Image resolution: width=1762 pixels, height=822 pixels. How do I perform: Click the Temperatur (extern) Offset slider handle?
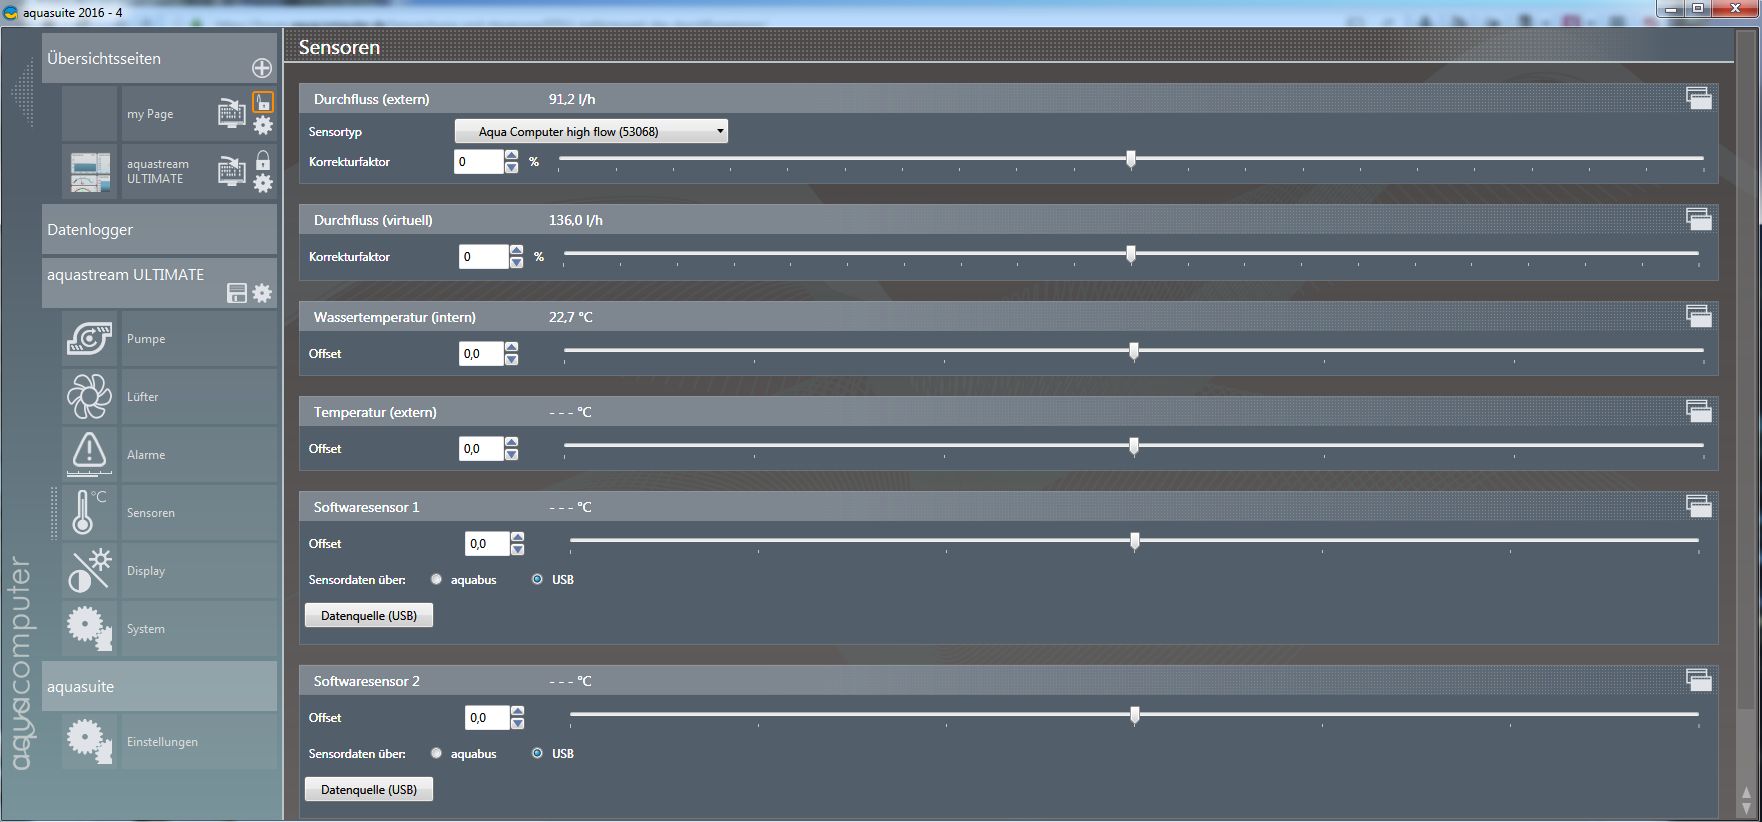[1134, 446]
